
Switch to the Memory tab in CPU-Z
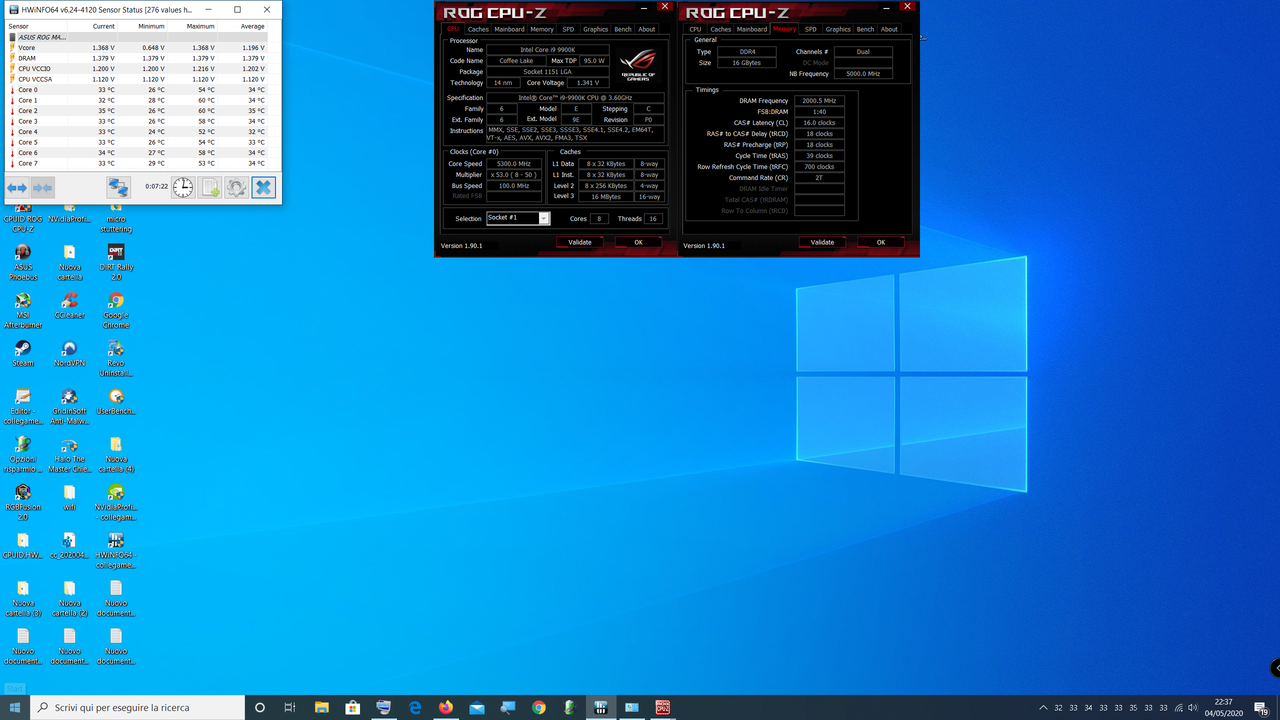(542, 29)
